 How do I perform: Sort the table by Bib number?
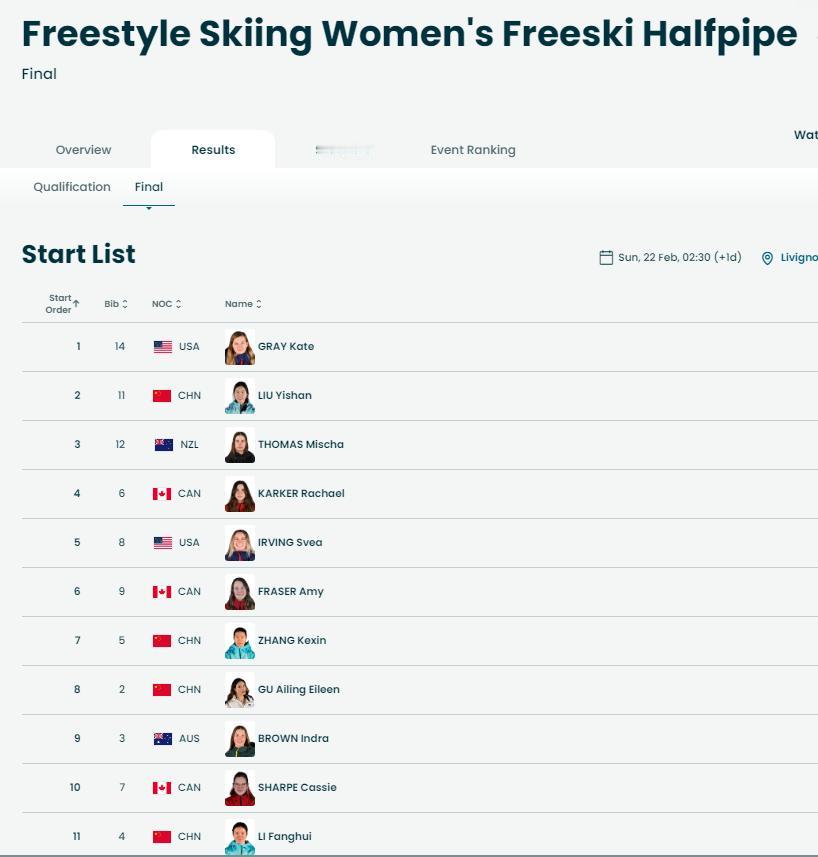[116, 304]
